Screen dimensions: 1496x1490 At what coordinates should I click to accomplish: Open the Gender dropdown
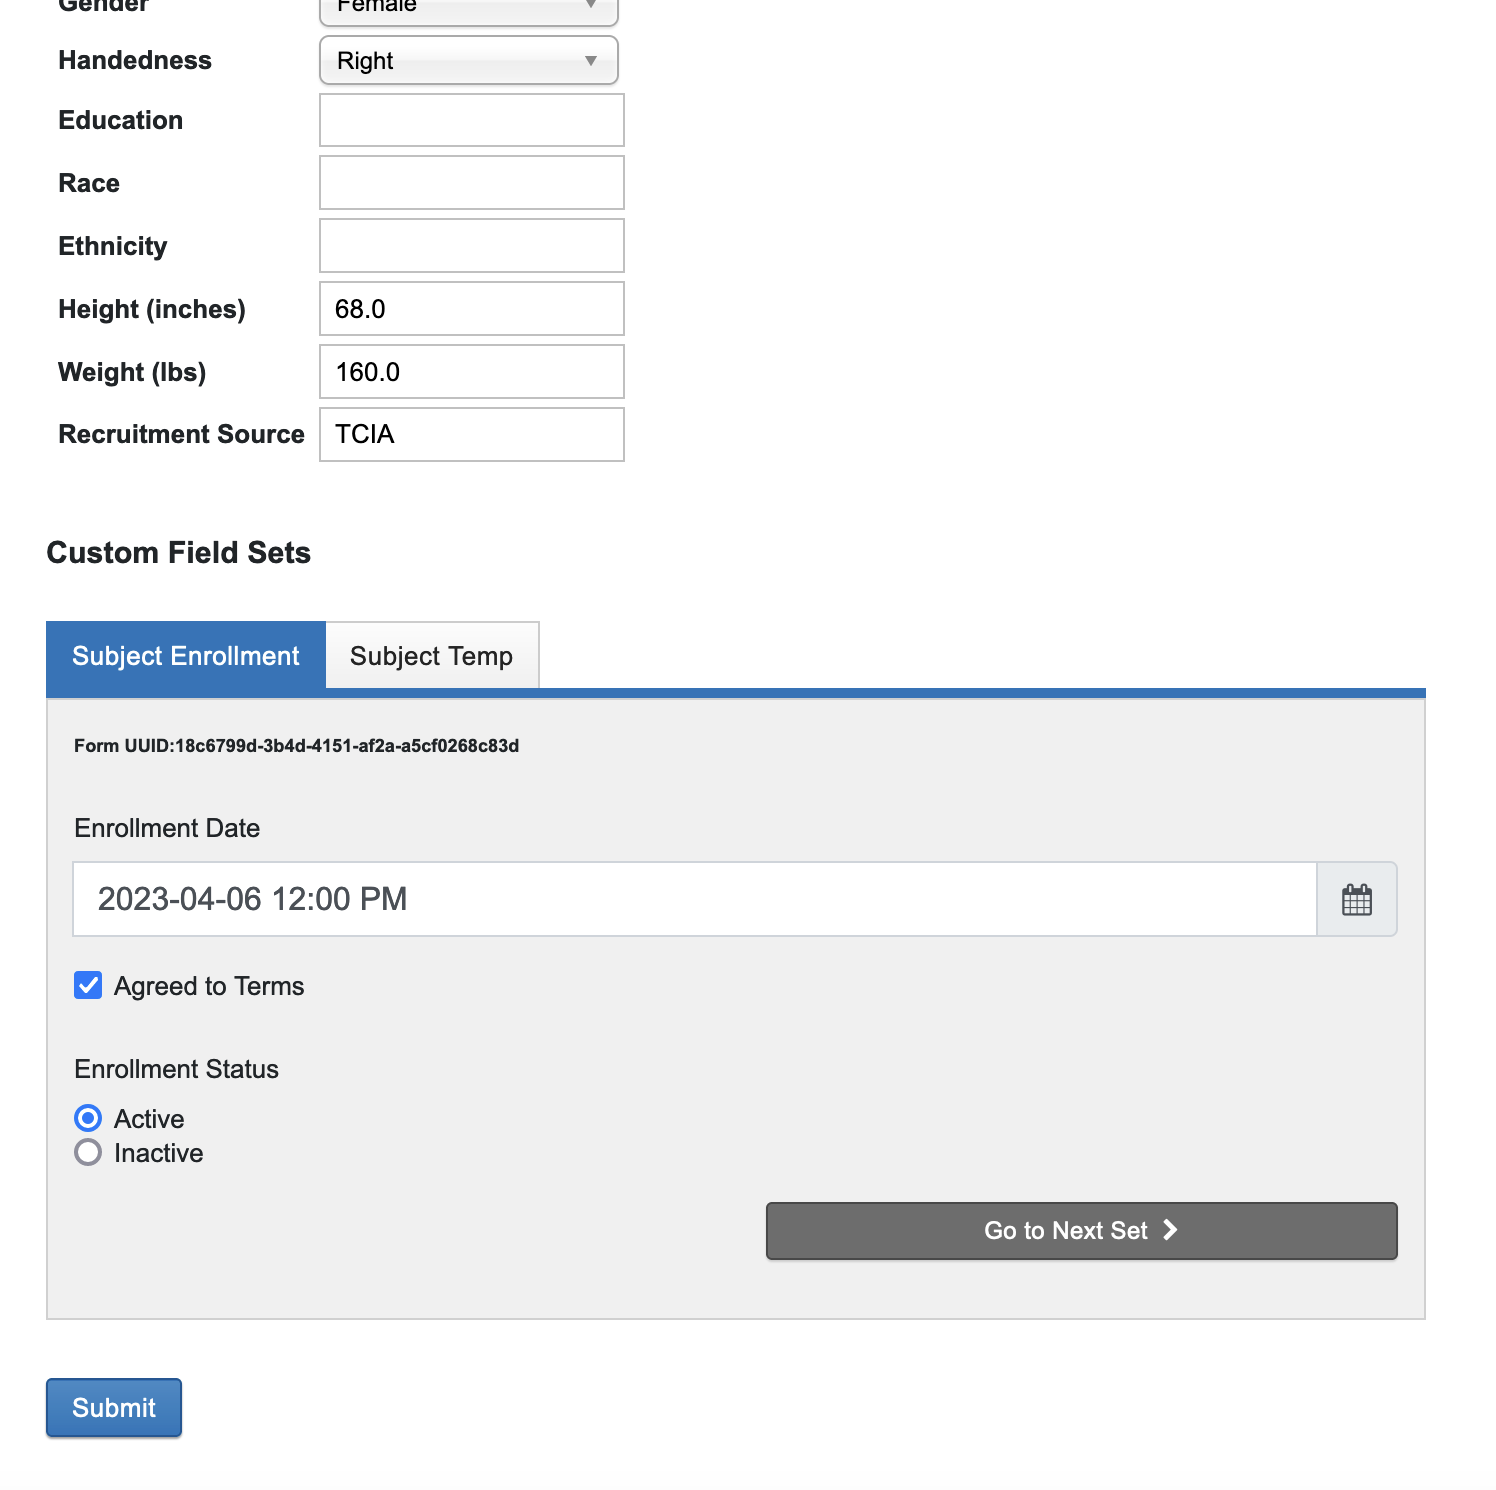pos(468,9)
